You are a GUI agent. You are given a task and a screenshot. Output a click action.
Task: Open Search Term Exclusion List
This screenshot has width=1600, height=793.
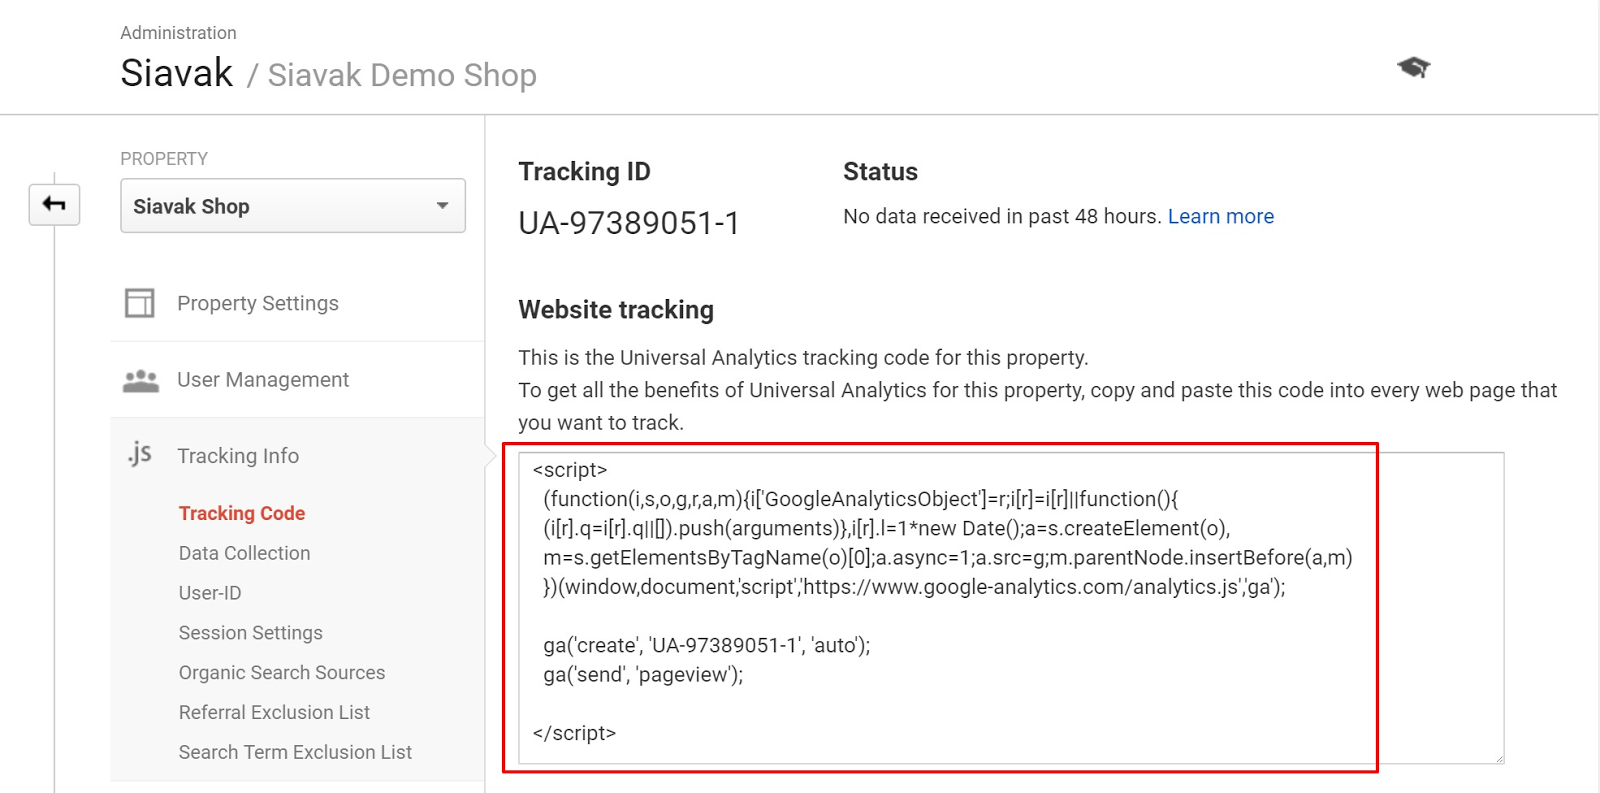pos(295,752)
